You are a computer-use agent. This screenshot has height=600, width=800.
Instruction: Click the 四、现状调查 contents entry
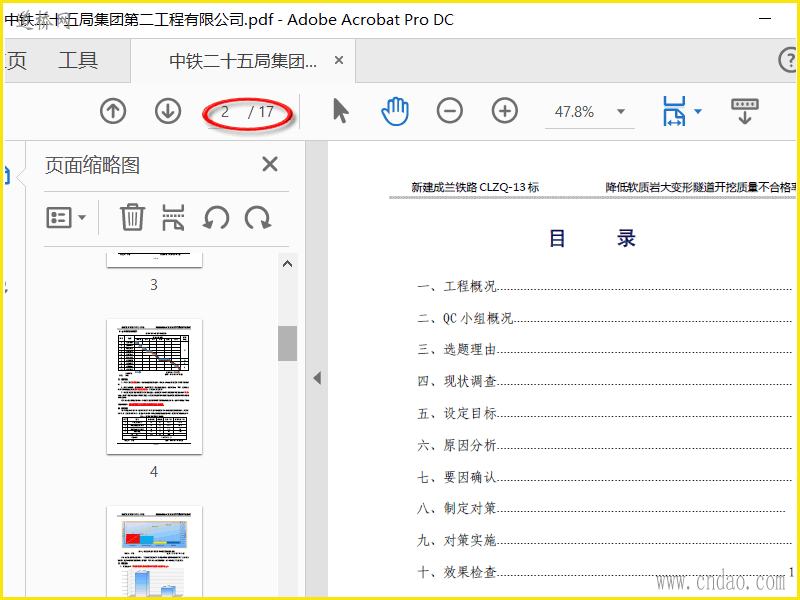pyautogui.click(x=604, y=381)
